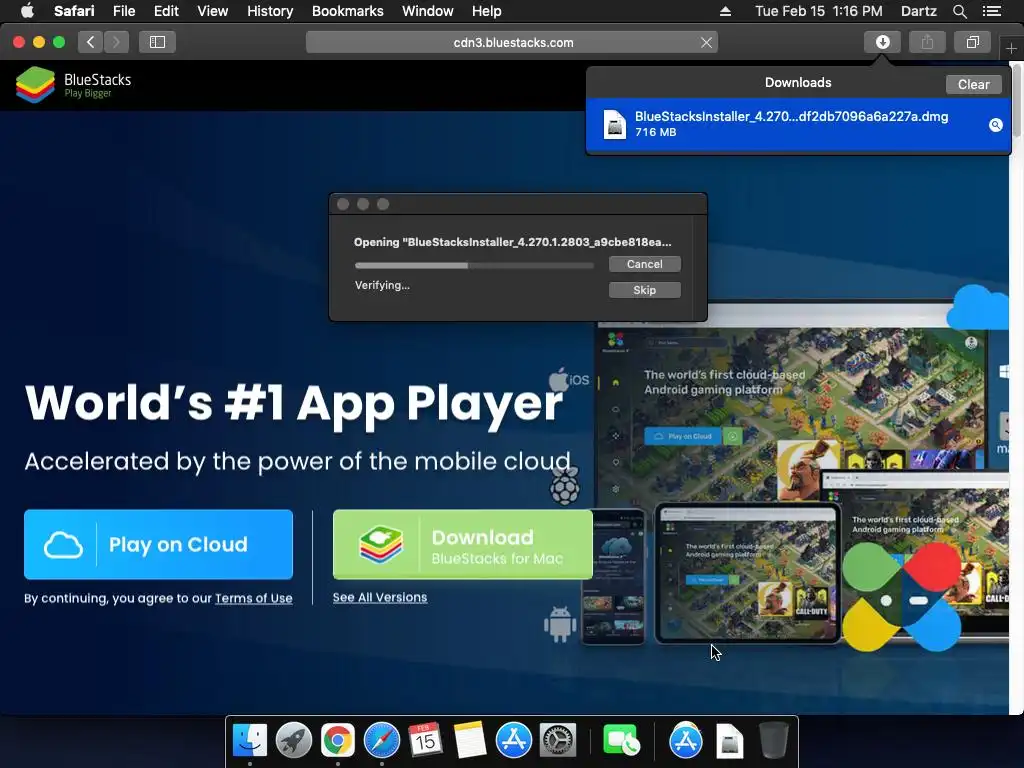Open the Notification Center list icon
Viewport: 1024px width, 768px height.
click(991, 11)
